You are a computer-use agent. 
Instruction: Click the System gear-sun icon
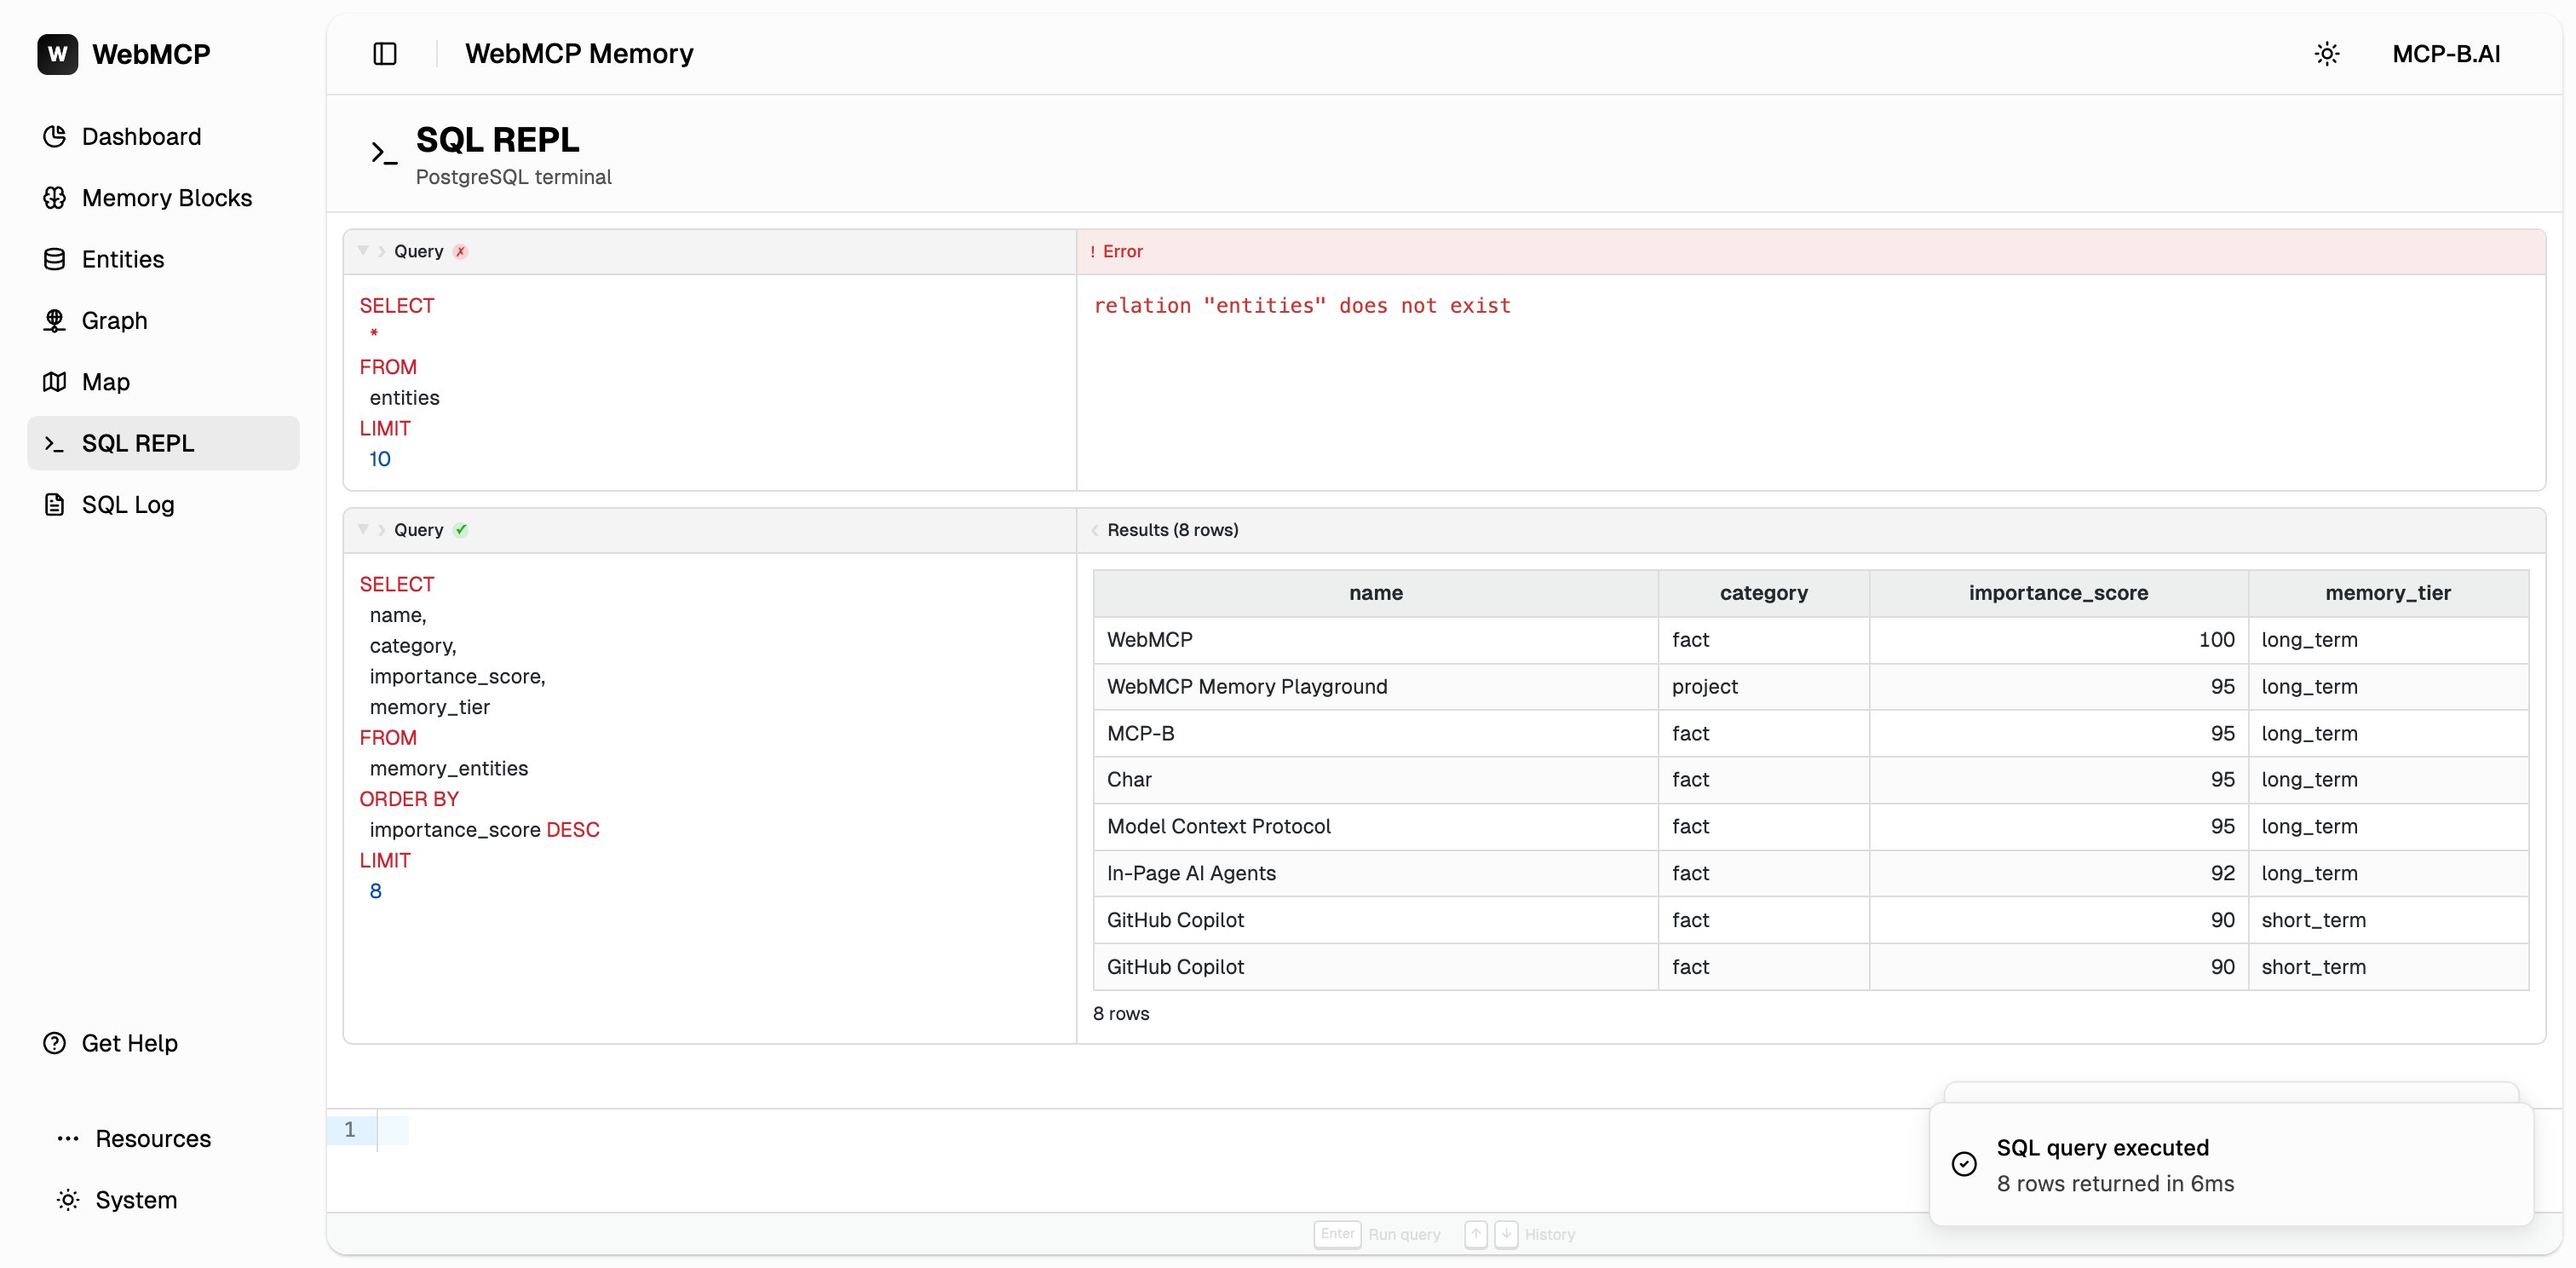pyautogui.click(x=68, y=1200)
